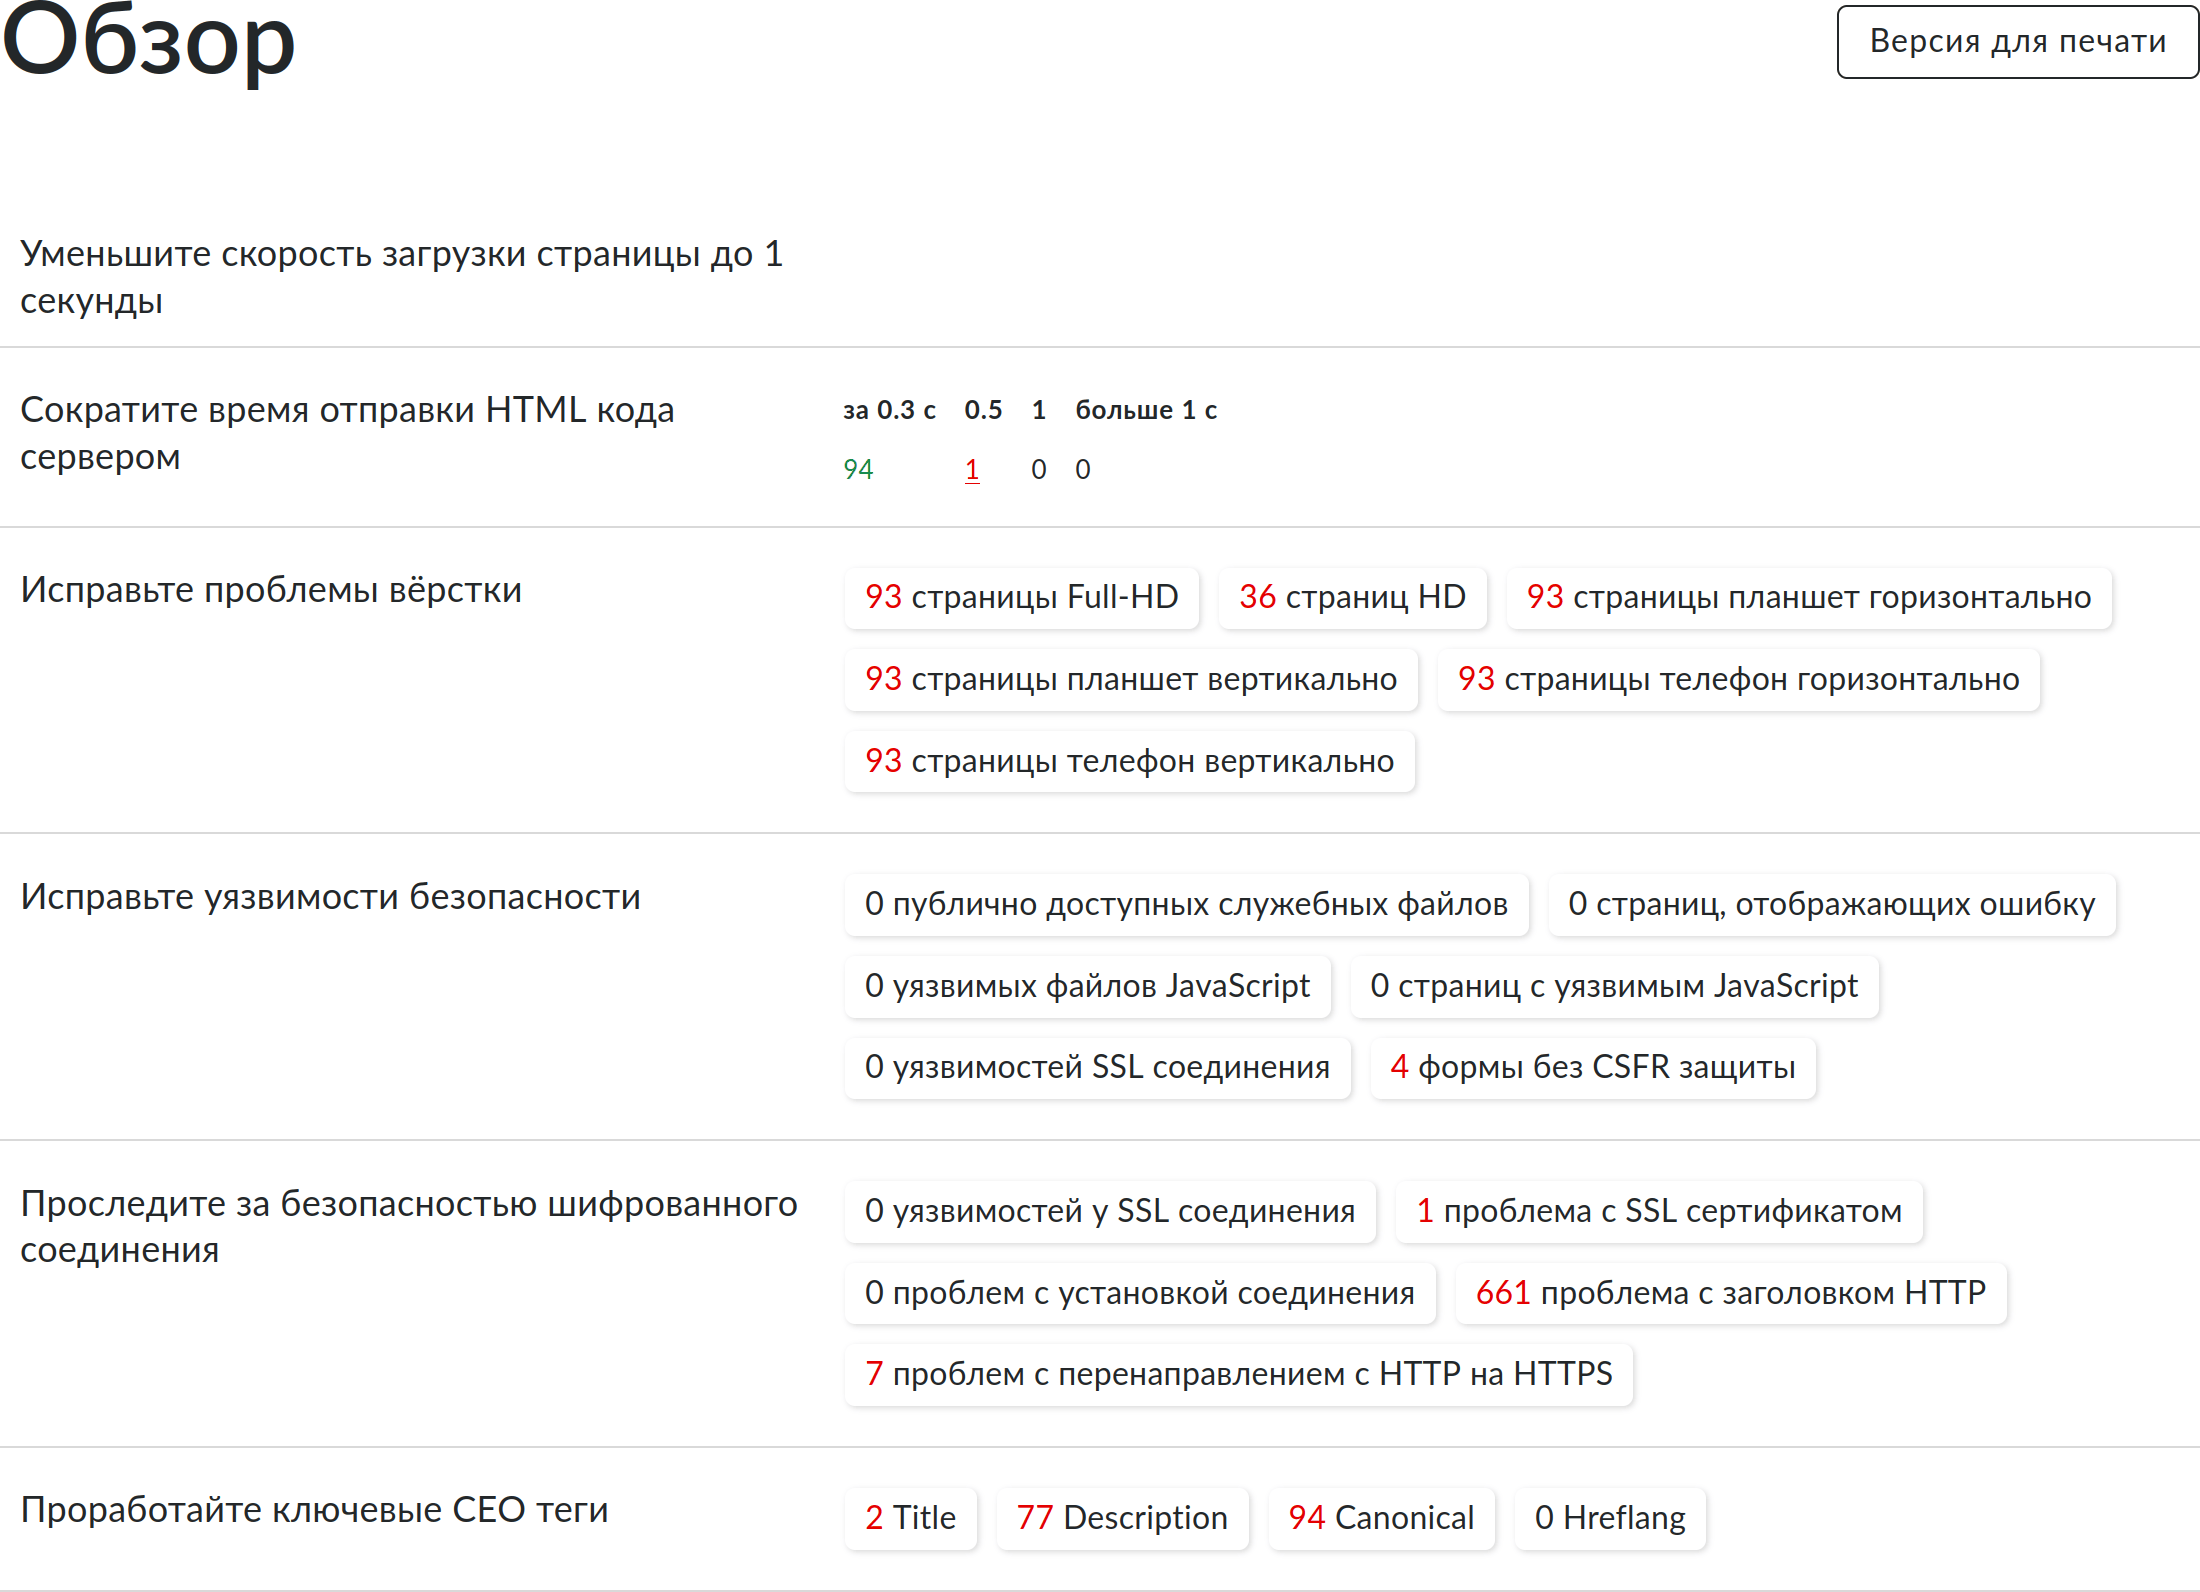Open "93 страницы Full-HD" layout issues
The image size is (2200, 1592).
1021,597
